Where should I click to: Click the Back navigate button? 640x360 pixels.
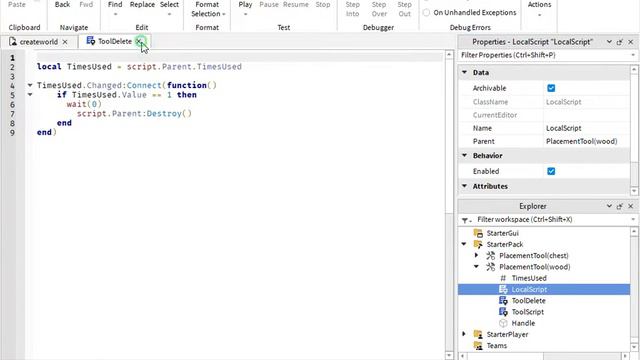coord(62,4)
